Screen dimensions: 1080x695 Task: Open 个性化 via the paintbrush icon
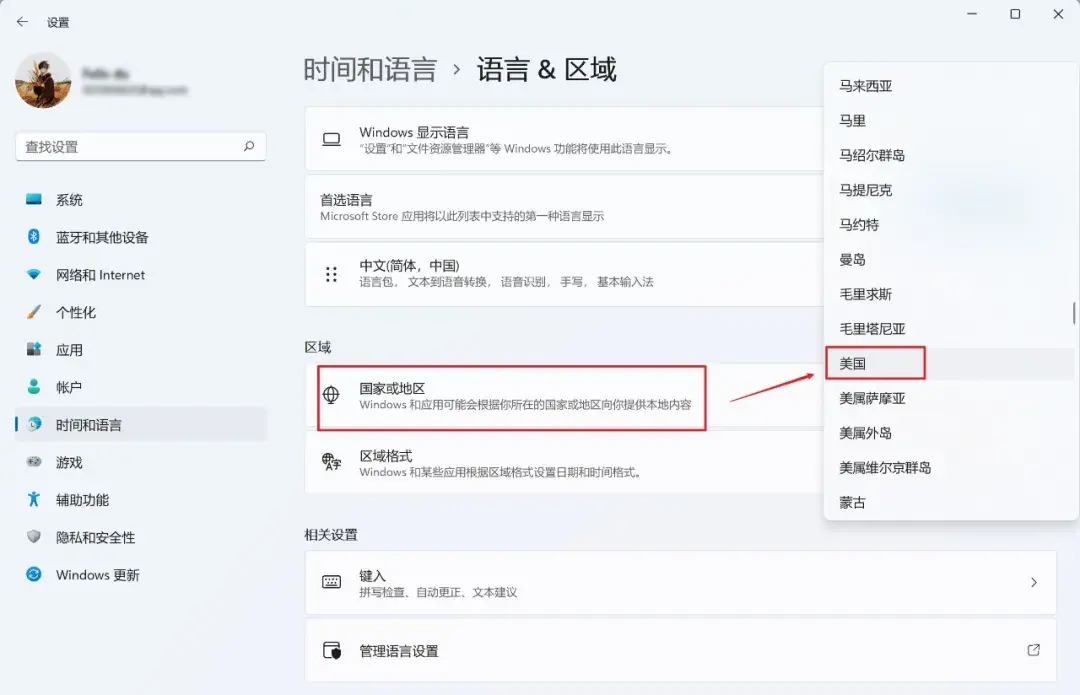34,312
